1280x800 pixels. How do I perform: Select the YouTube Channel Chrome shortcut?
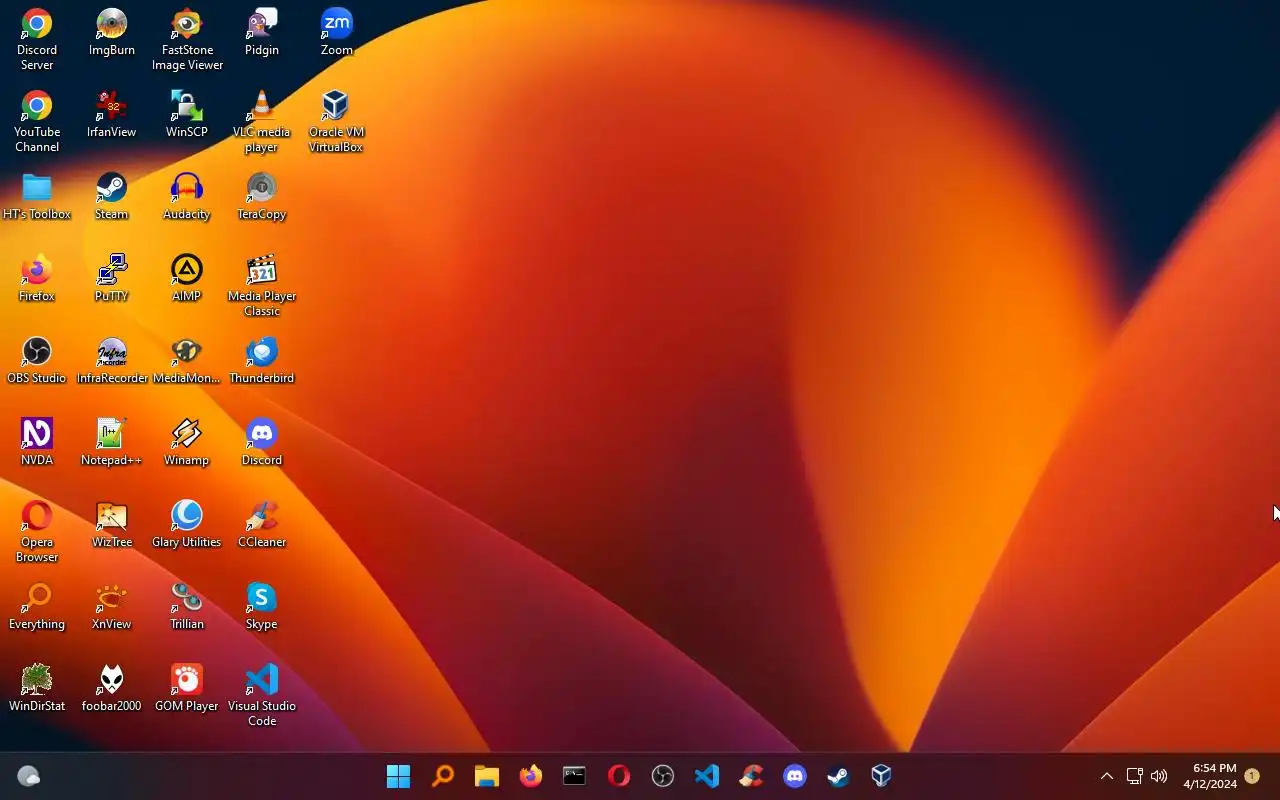click(x=37, y=122)
